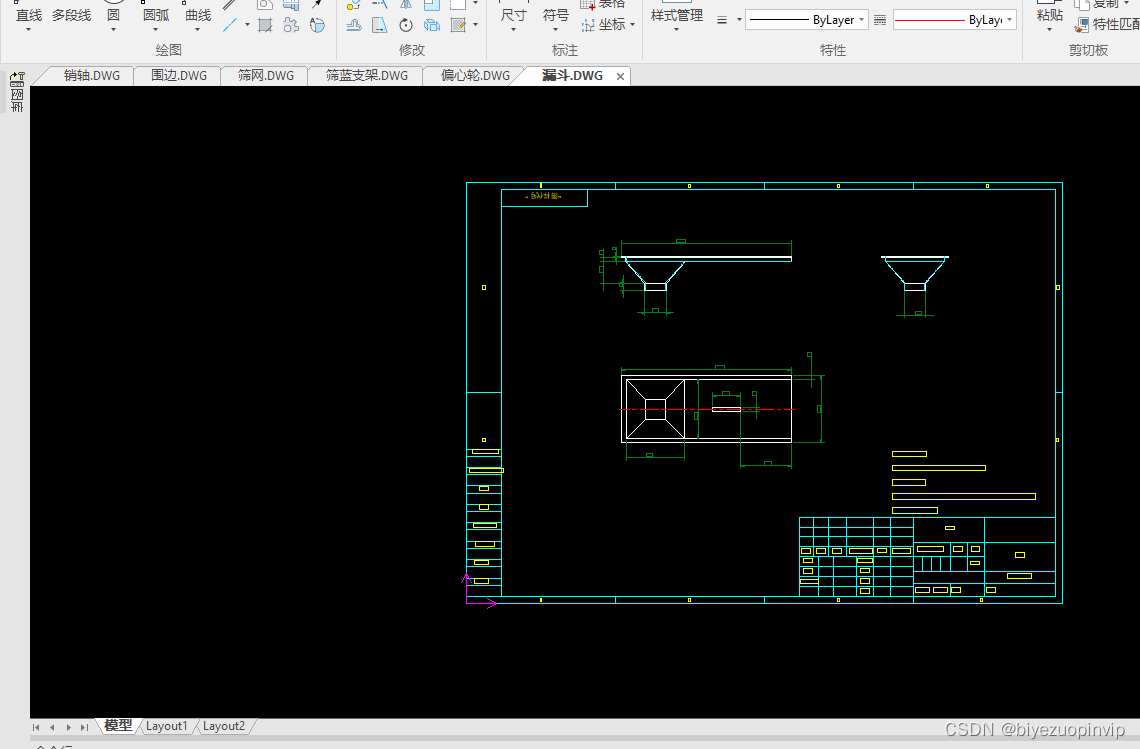Screen dimensions: 1140x749
Task: Expand the 坐标 dropdown arrow
Action: tap(633, 25)
